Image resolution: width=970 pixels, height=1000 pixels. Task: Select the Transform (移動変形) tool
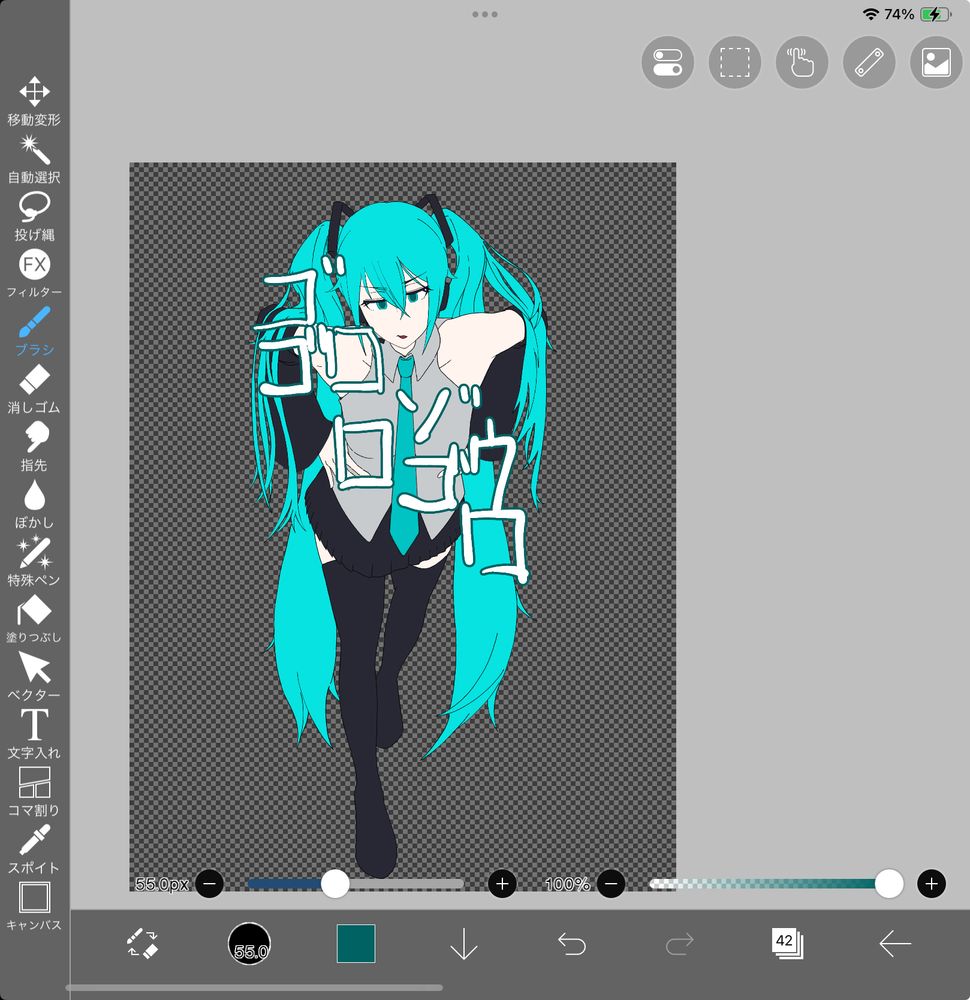pyautogui.click(x=34, y=101)
